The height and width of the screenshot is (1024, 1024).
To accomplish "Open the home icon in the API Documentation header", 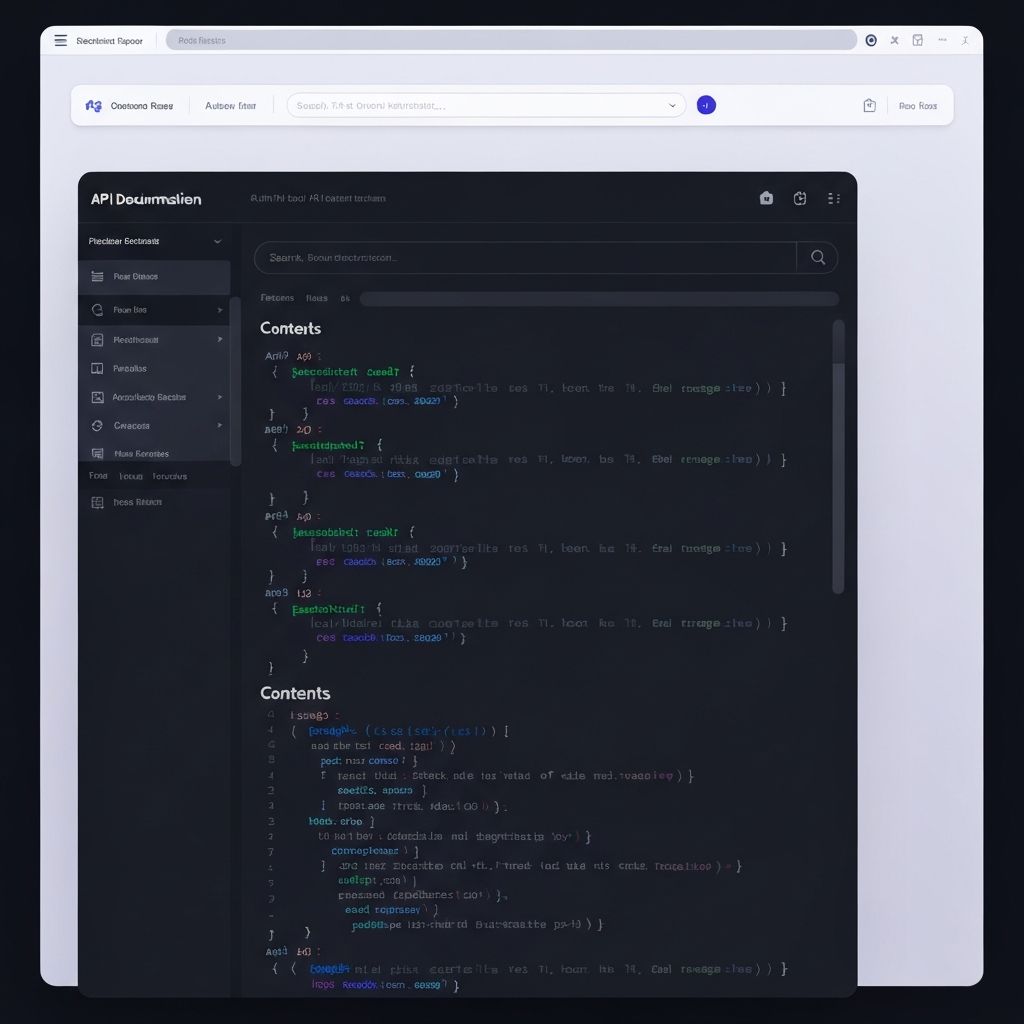I will point(766,198).
